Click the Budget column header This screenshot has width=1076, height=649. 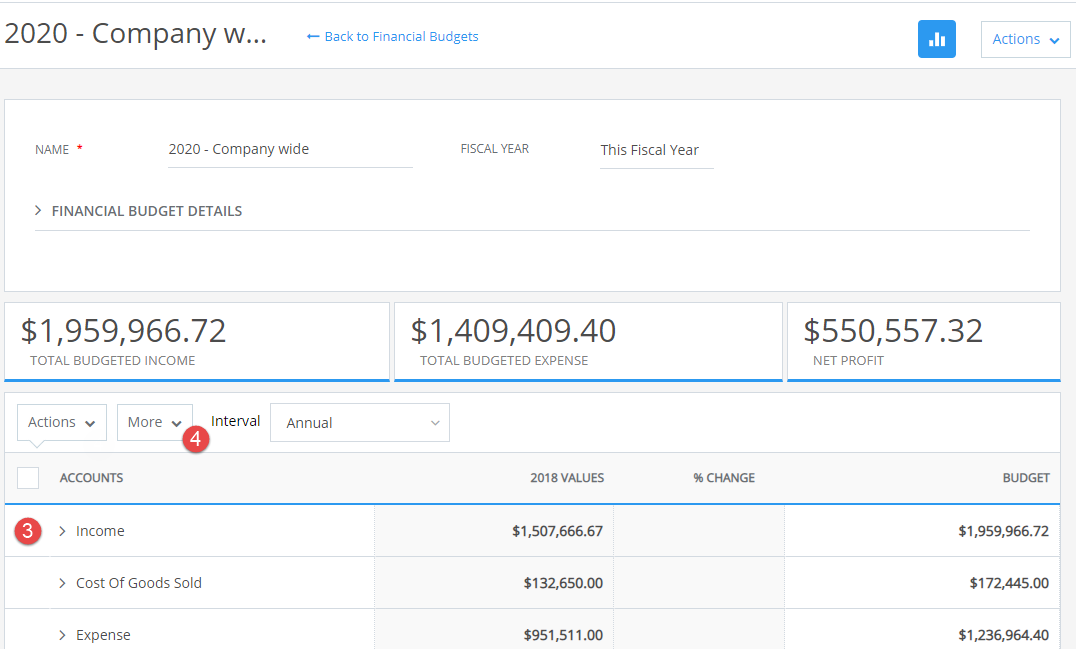click(1026, 477)
